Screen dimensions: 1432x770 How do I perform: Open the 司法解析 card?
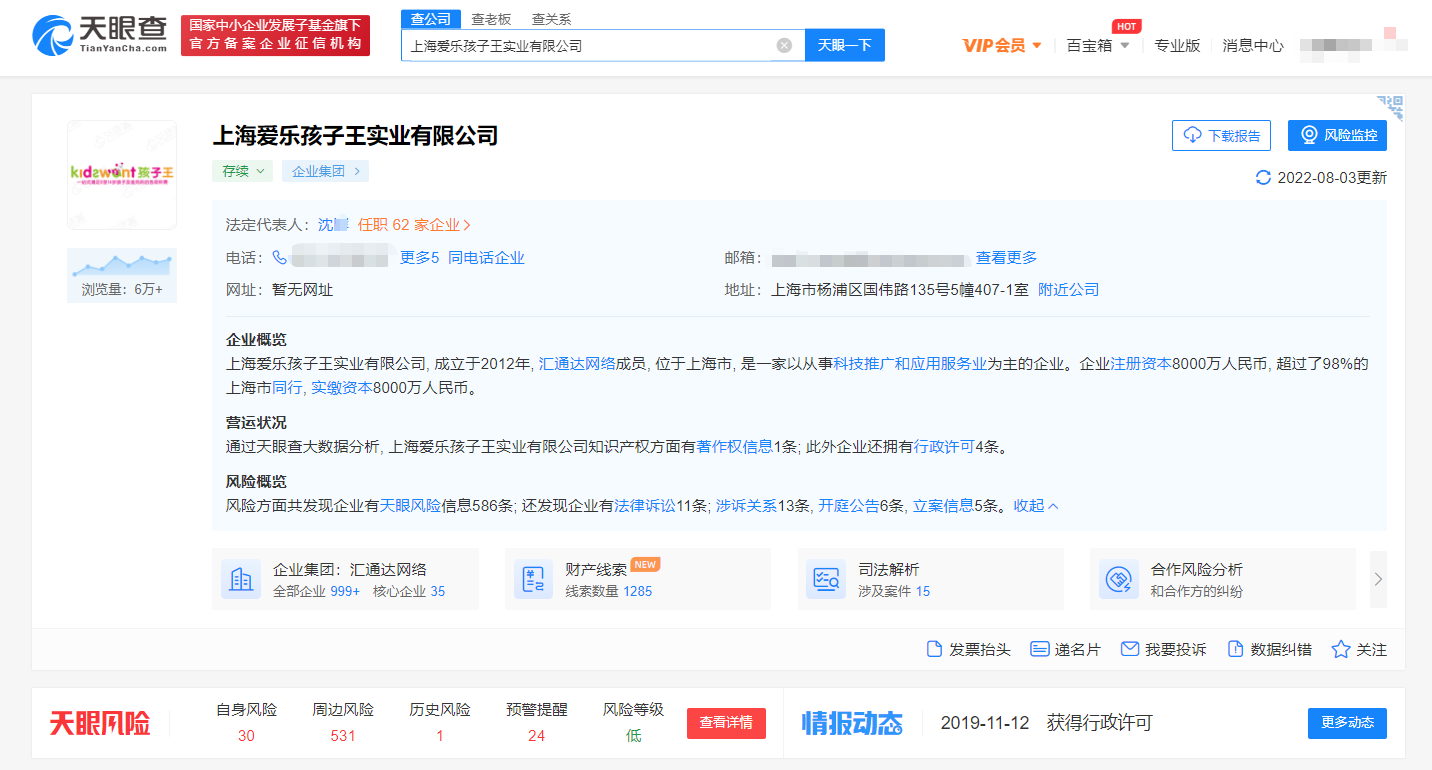click(x=930, y=579)
